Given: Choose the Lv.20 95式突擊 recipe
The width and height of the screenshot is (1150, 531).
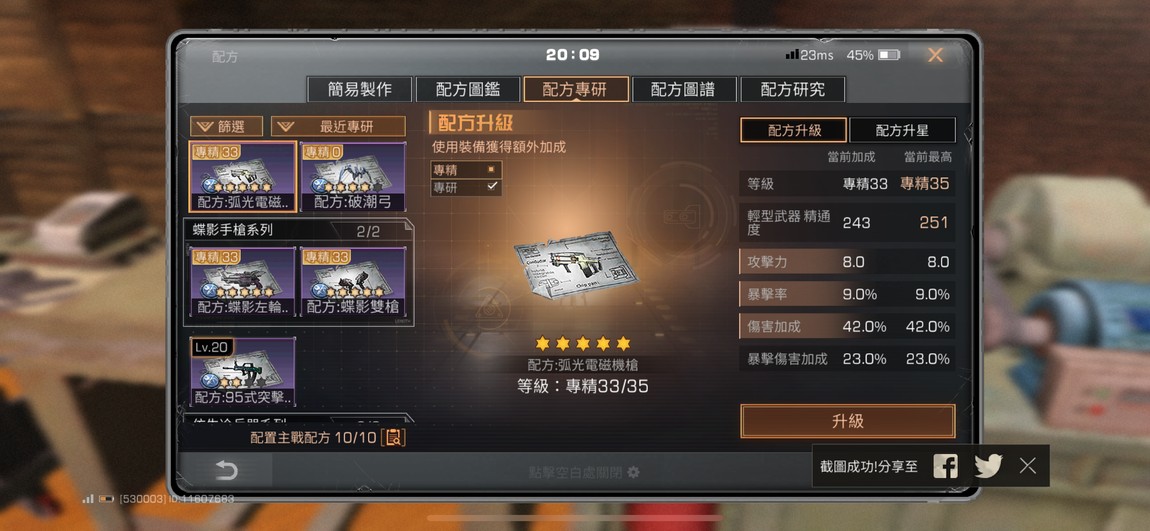Looking at the screenshot, I should pyautogui.click(x=243, y=373).
